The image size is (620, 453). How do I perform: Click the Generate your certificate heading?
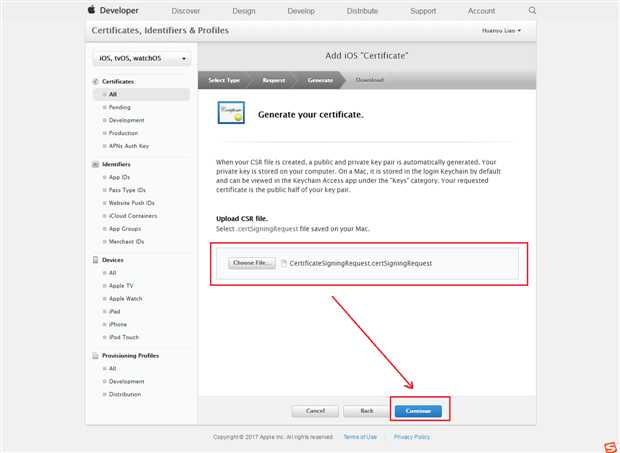310,115
